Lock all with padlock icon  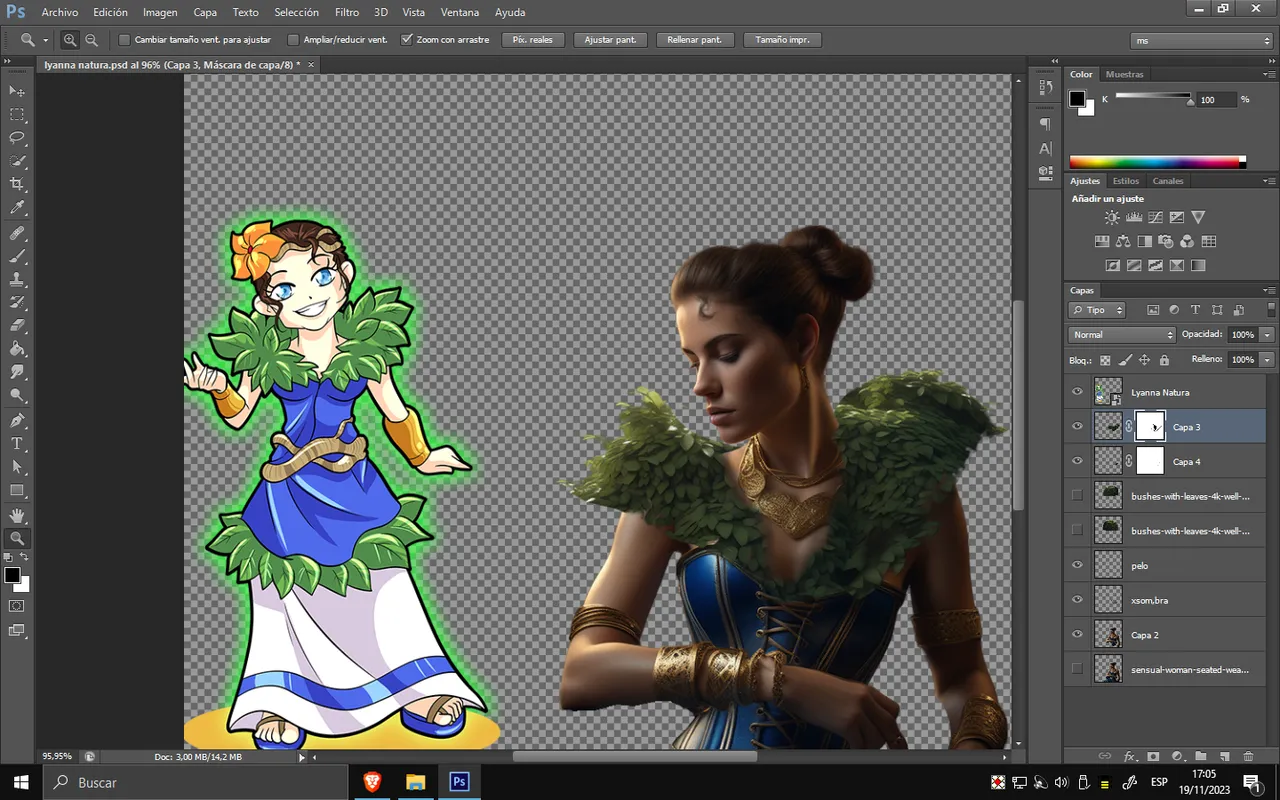[x=1164, y=360]
